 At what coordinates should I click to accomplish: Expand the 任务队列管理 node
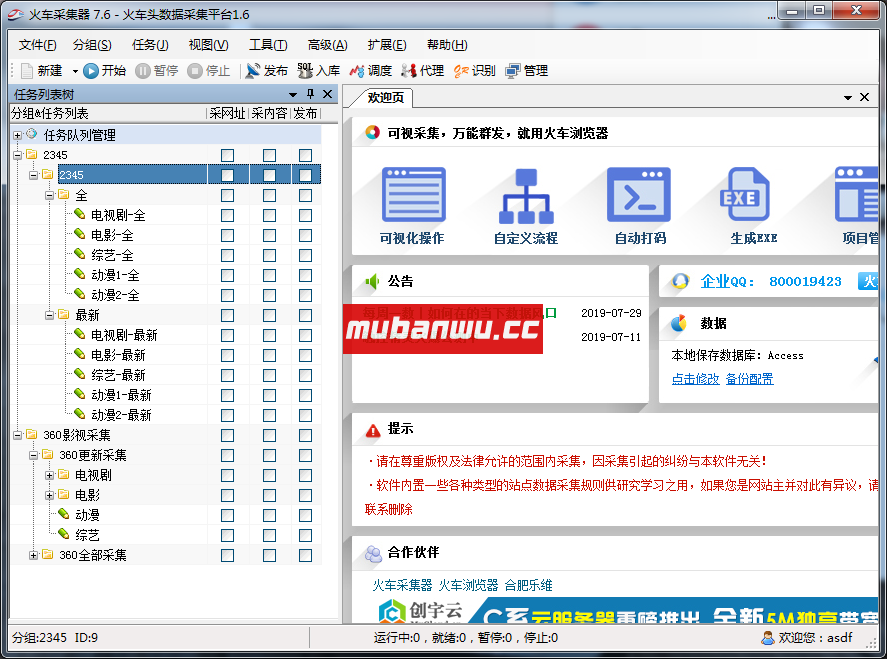coord(18,135)
